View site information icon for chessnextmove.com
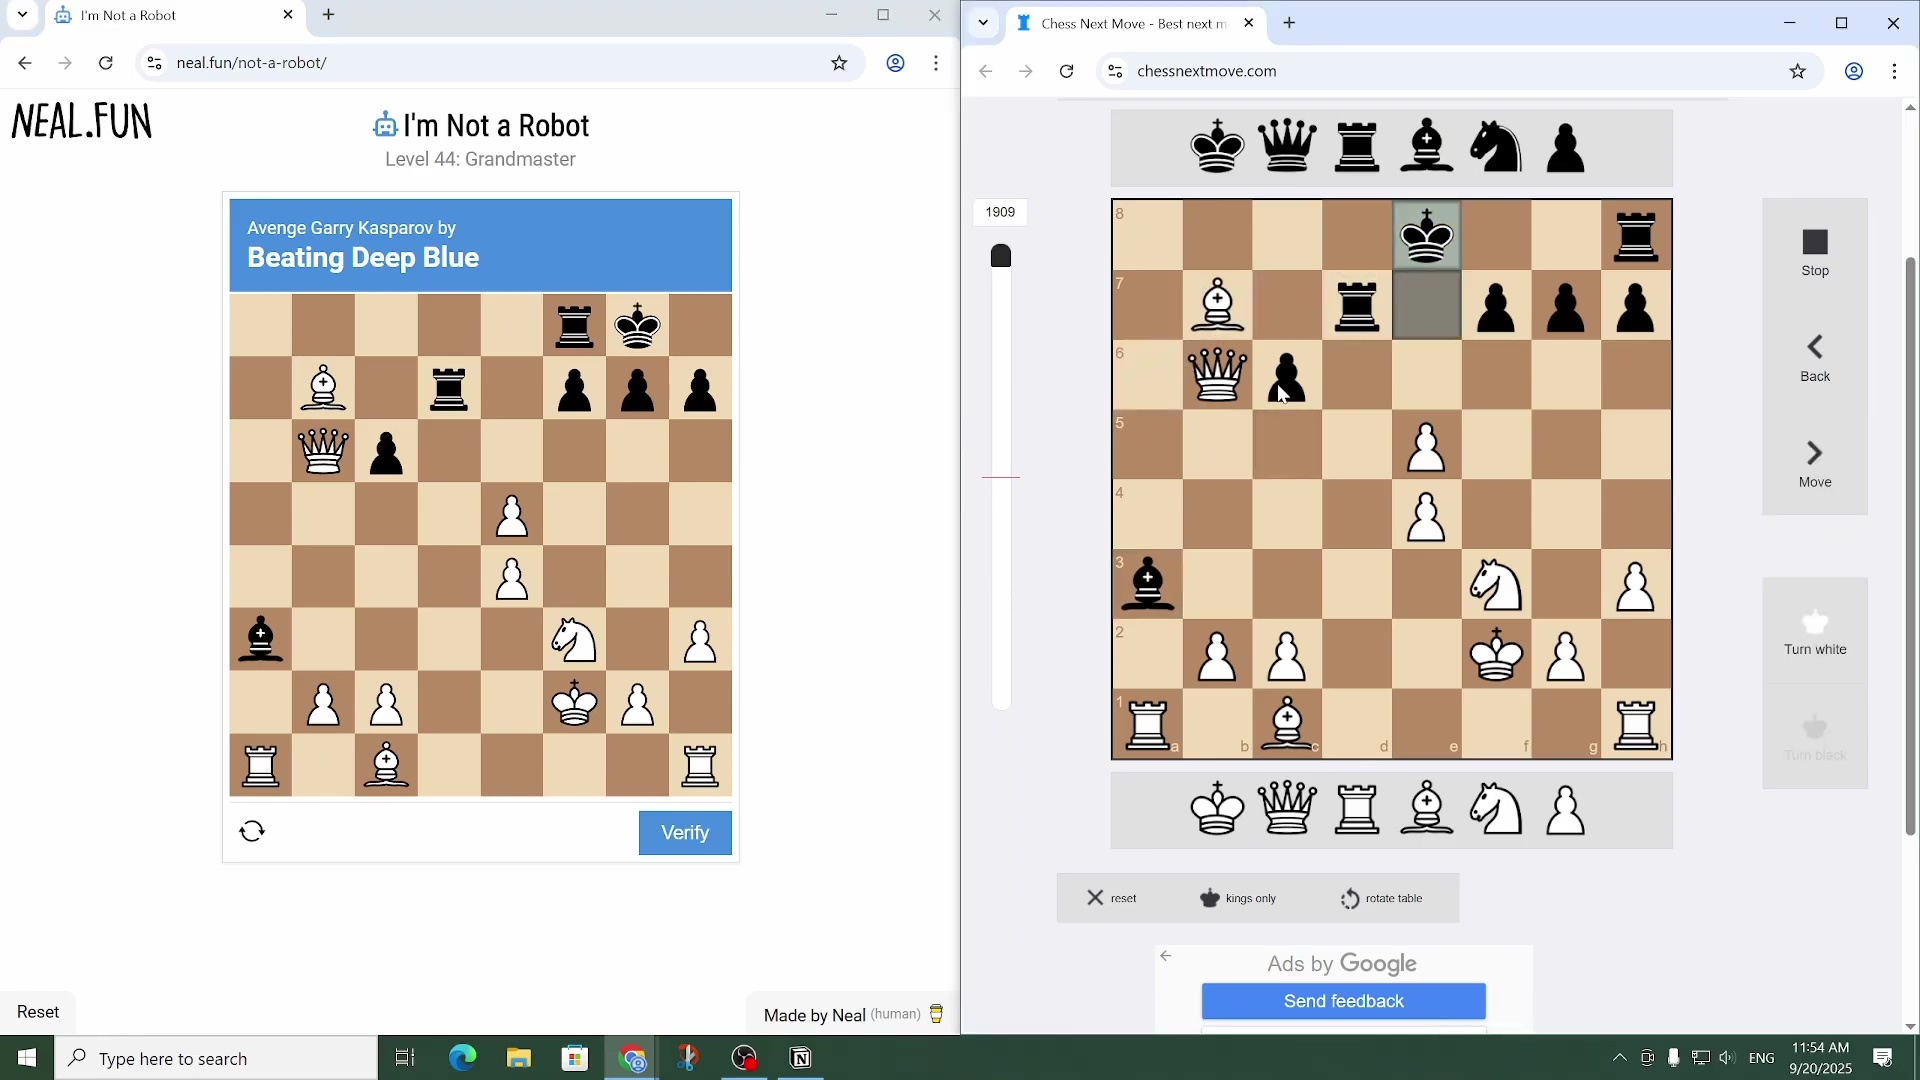This screenshot has height=1080, width=1920. pos(1115,71)
